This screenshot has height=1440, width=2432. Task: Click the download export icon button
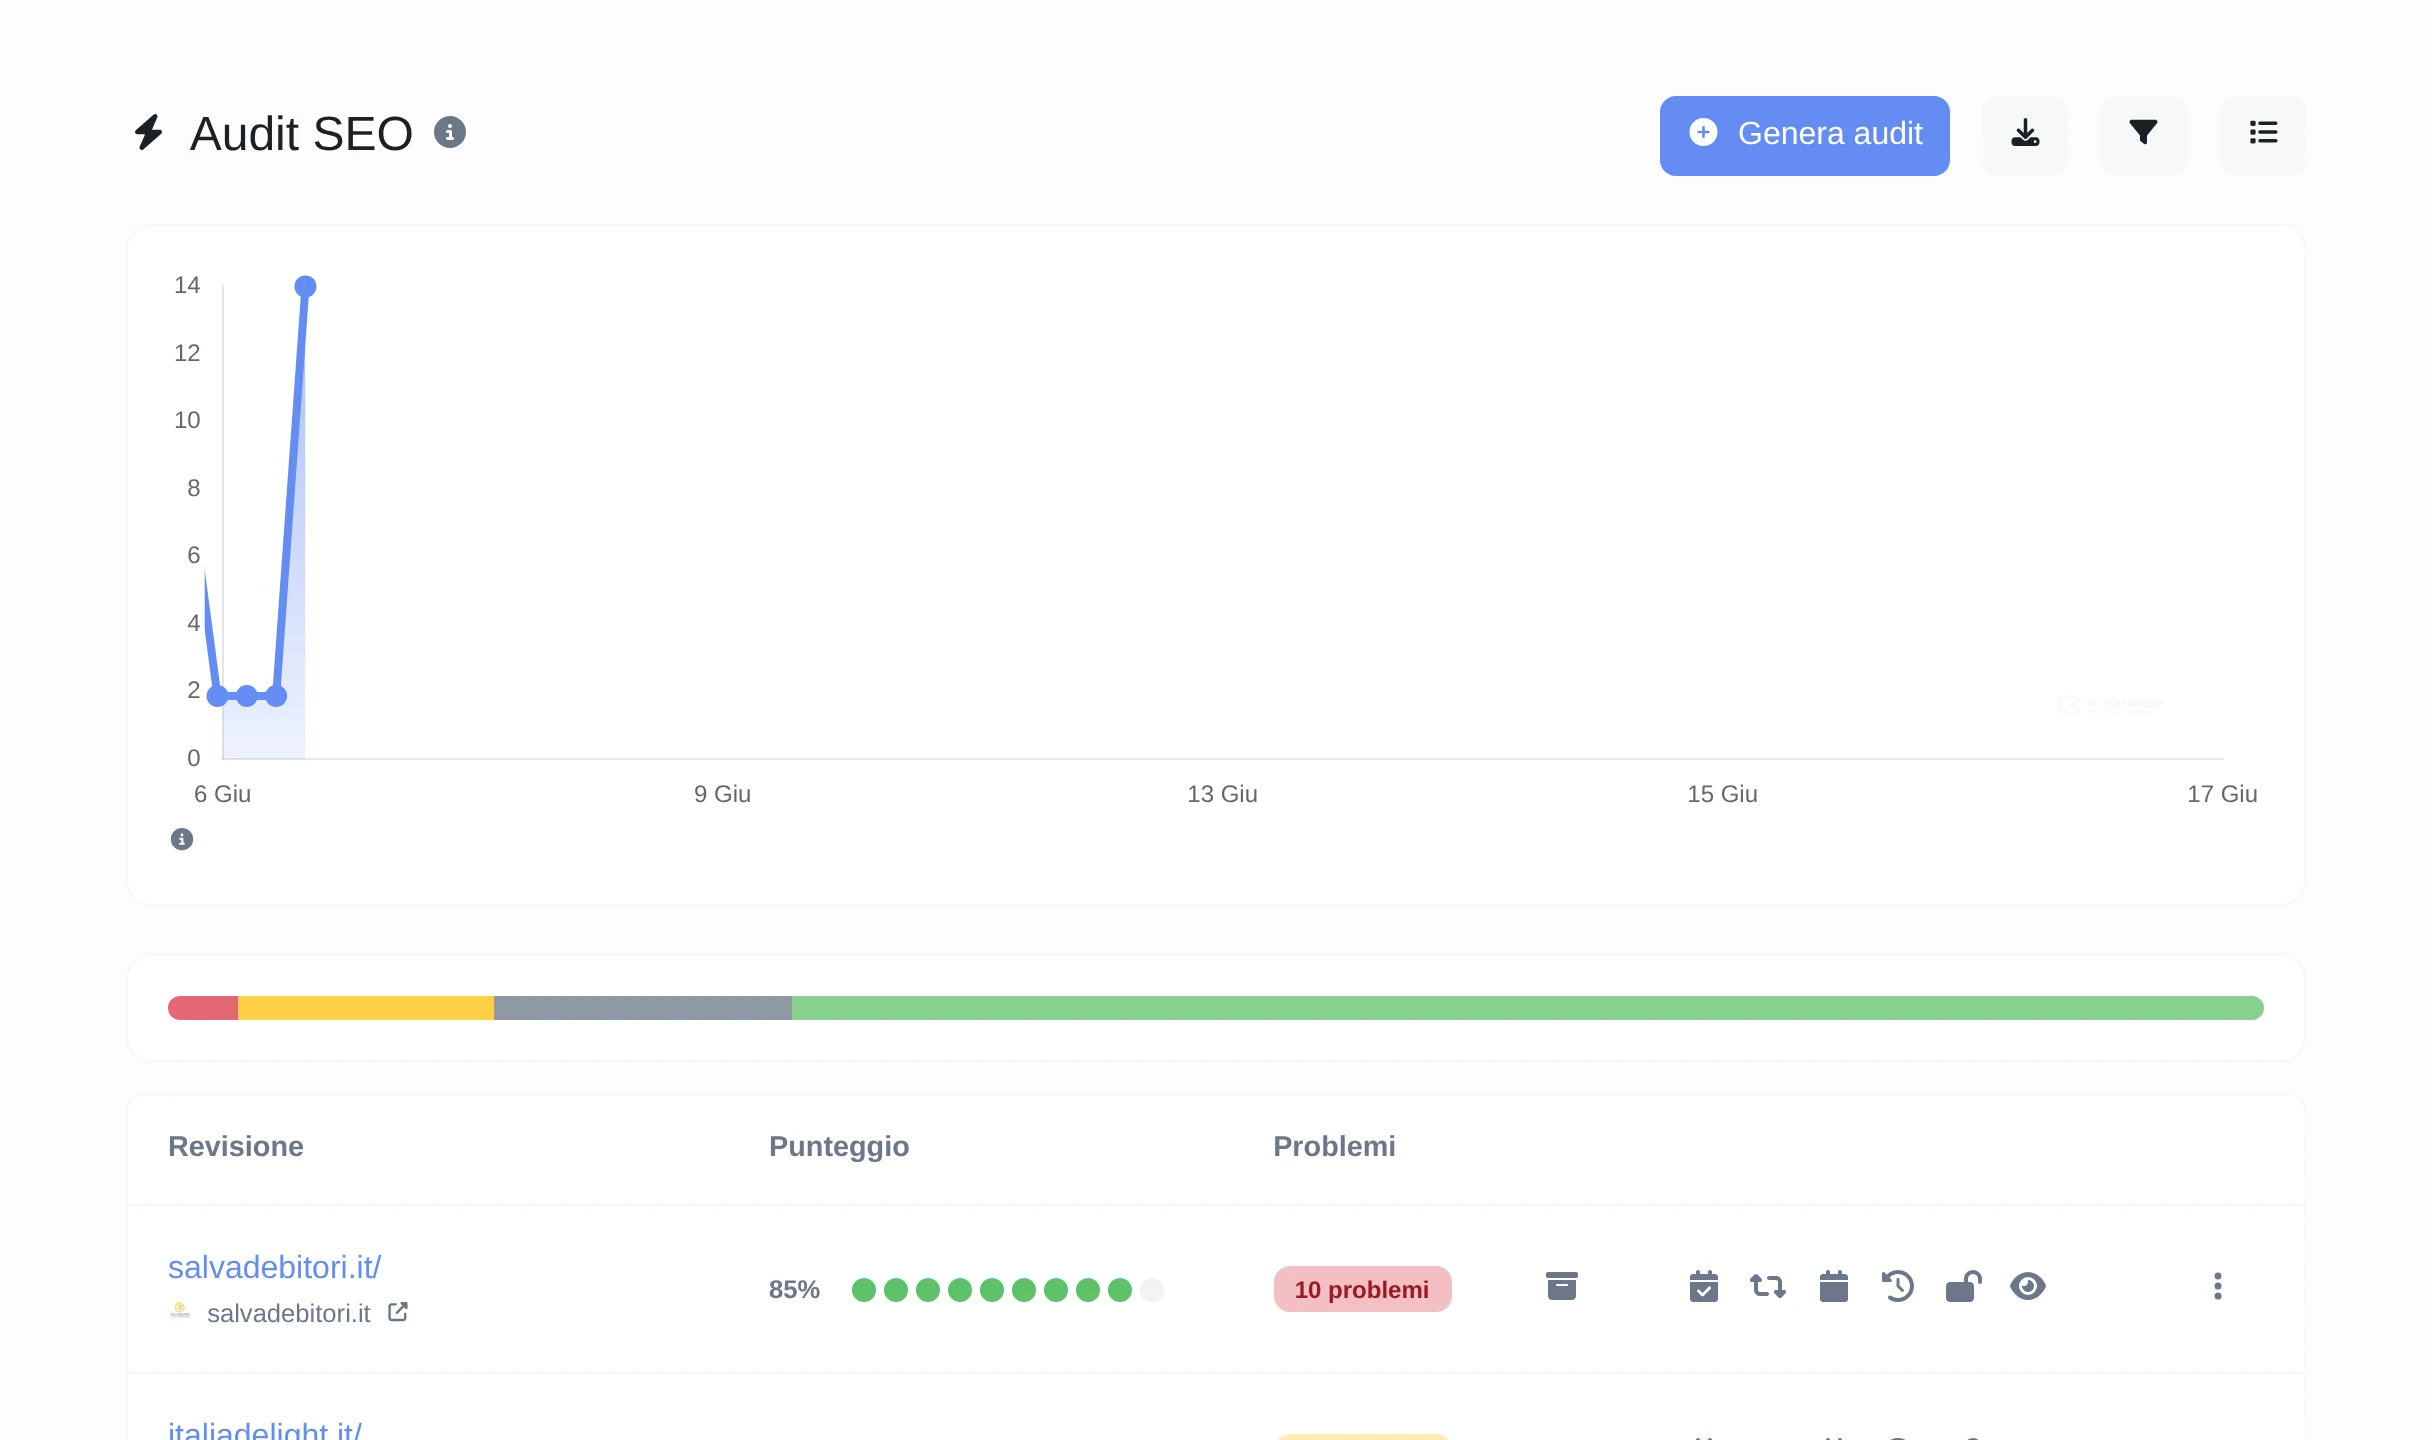pos(2025,134)
